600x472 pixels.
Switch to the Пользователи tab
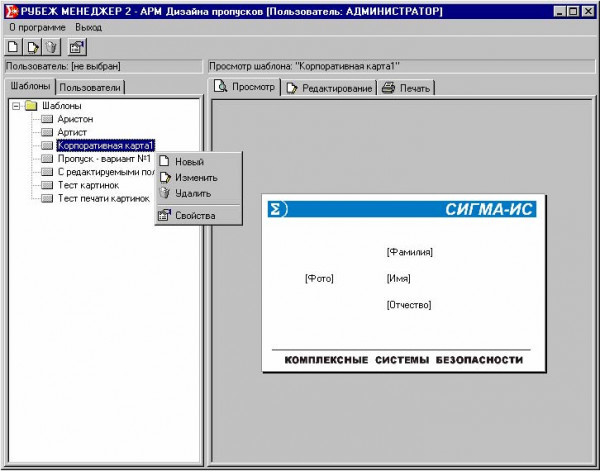90,87
